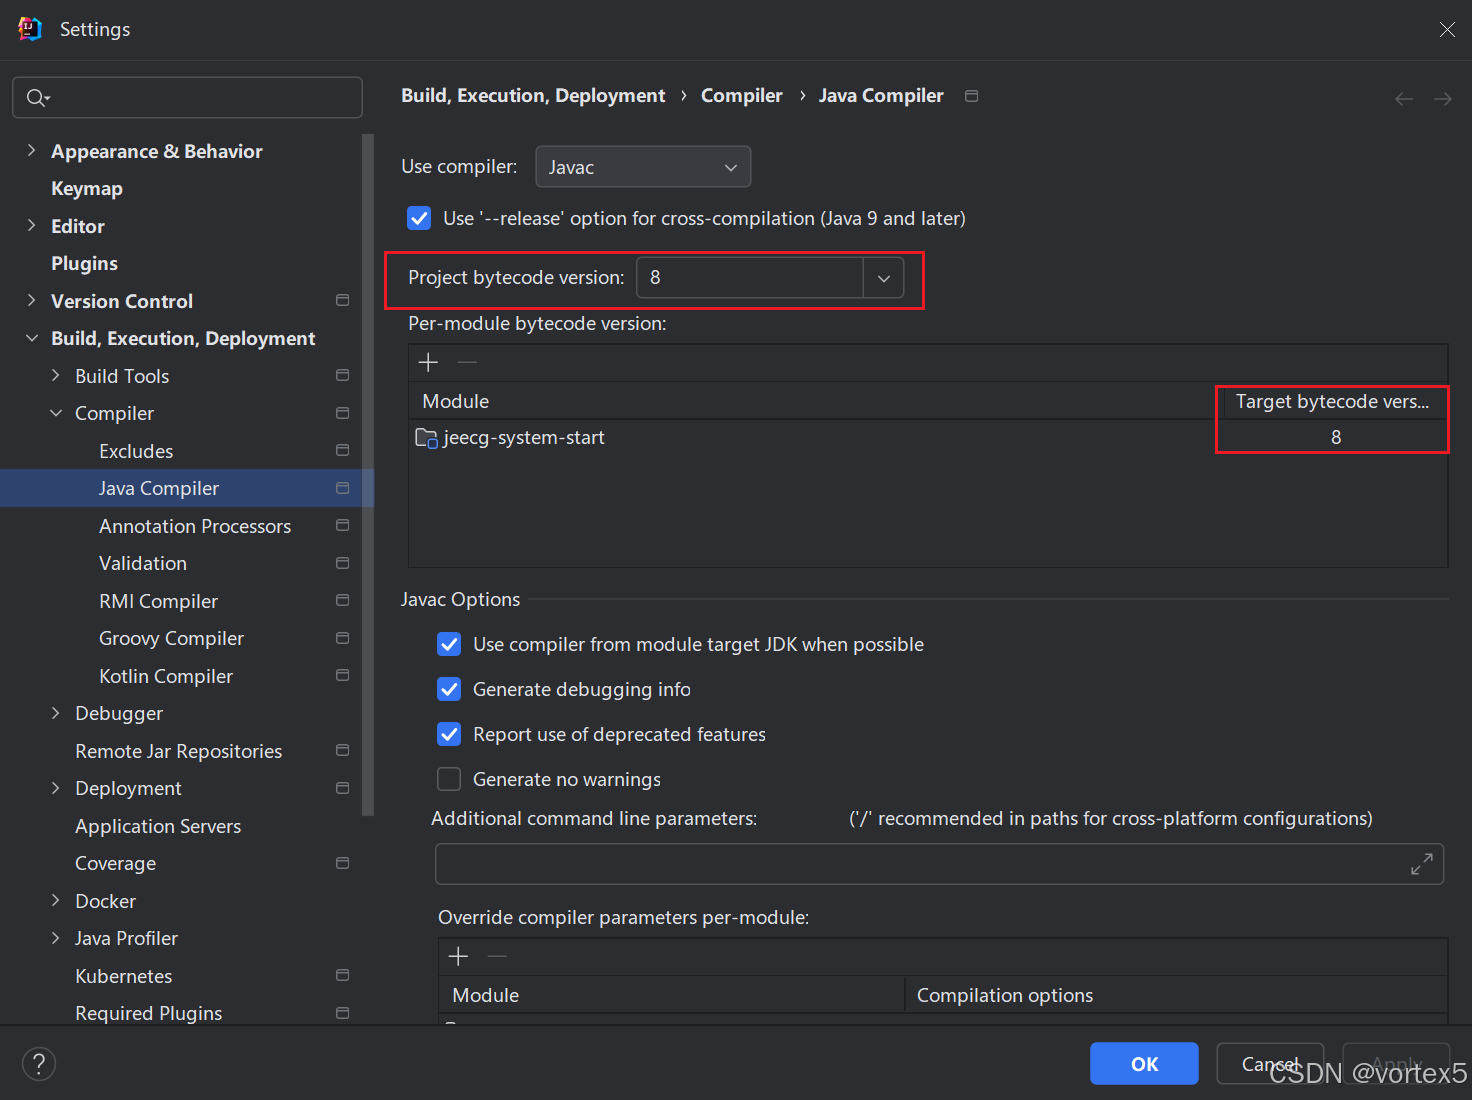The width and height of the screenshot is (1472, 1100).
Task: Open Application Servers settings
Action: (158, 826)
